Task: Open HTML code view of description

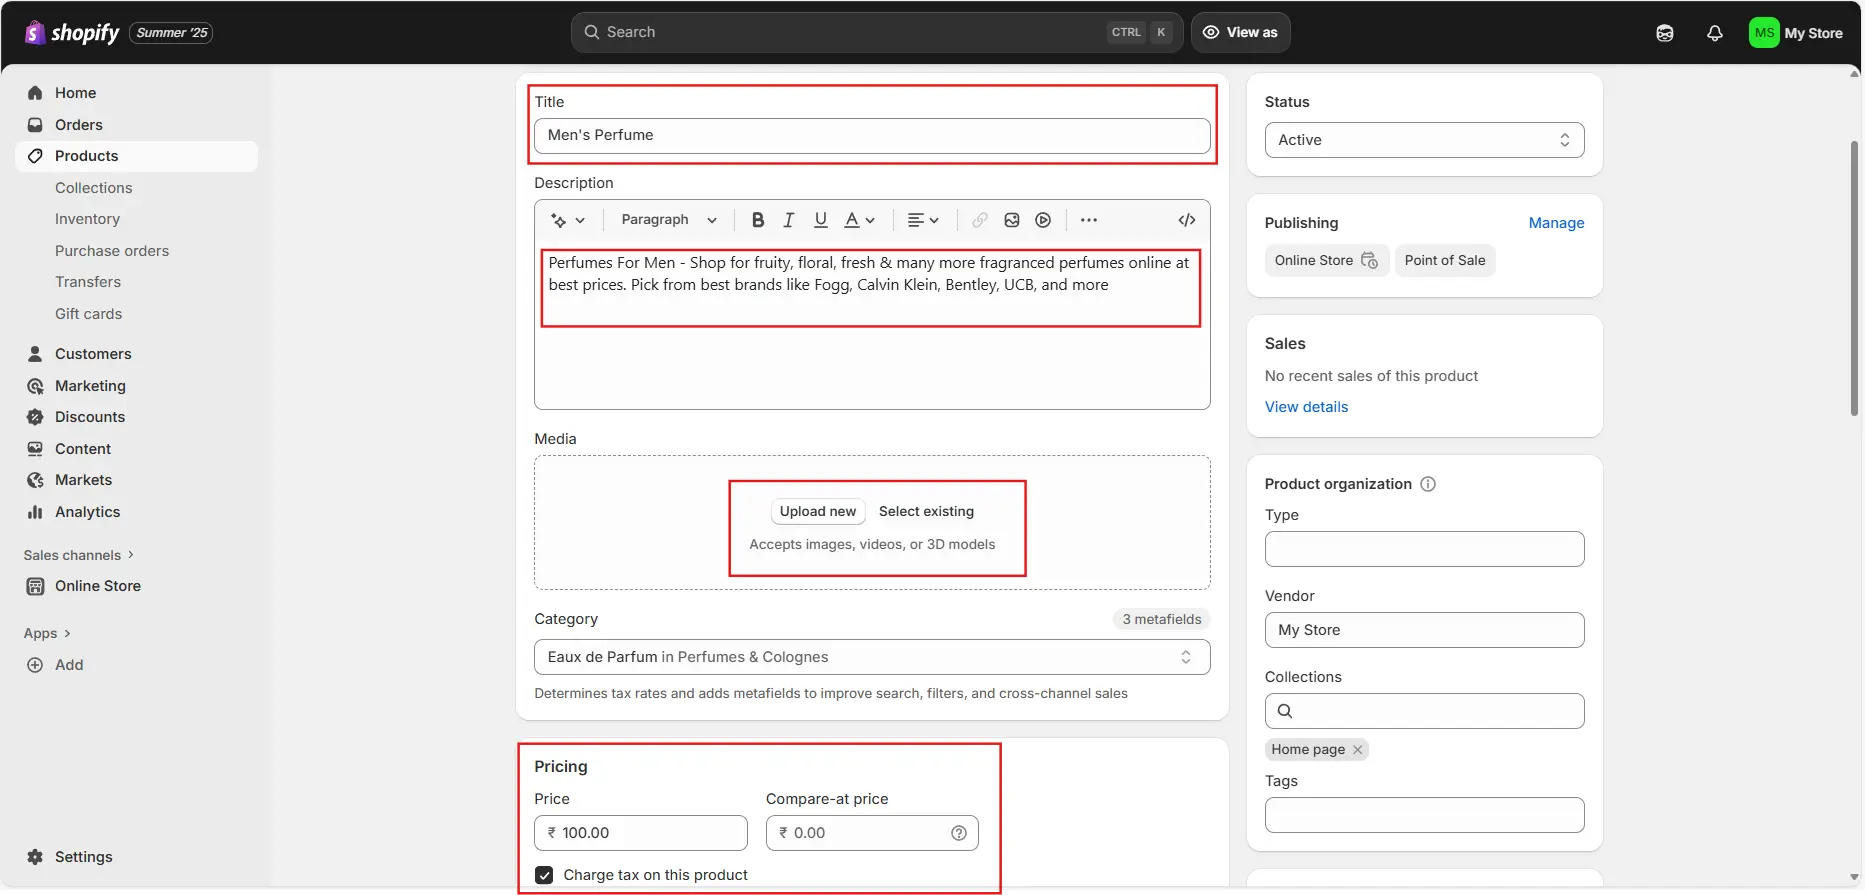Action: pyautogui.click(x=1187, y=220)
